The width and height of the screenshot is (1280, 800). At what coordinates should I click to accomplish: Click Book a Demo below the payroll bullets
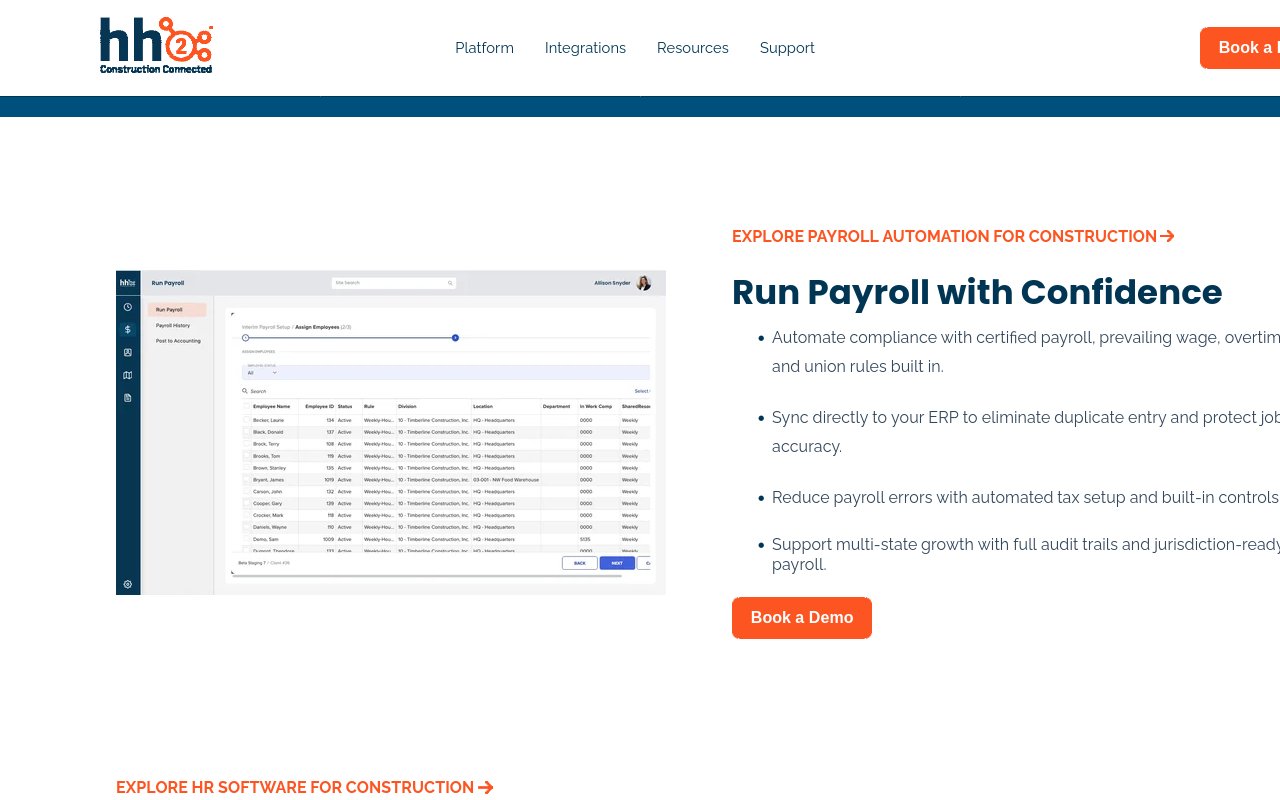click(802, 618)
